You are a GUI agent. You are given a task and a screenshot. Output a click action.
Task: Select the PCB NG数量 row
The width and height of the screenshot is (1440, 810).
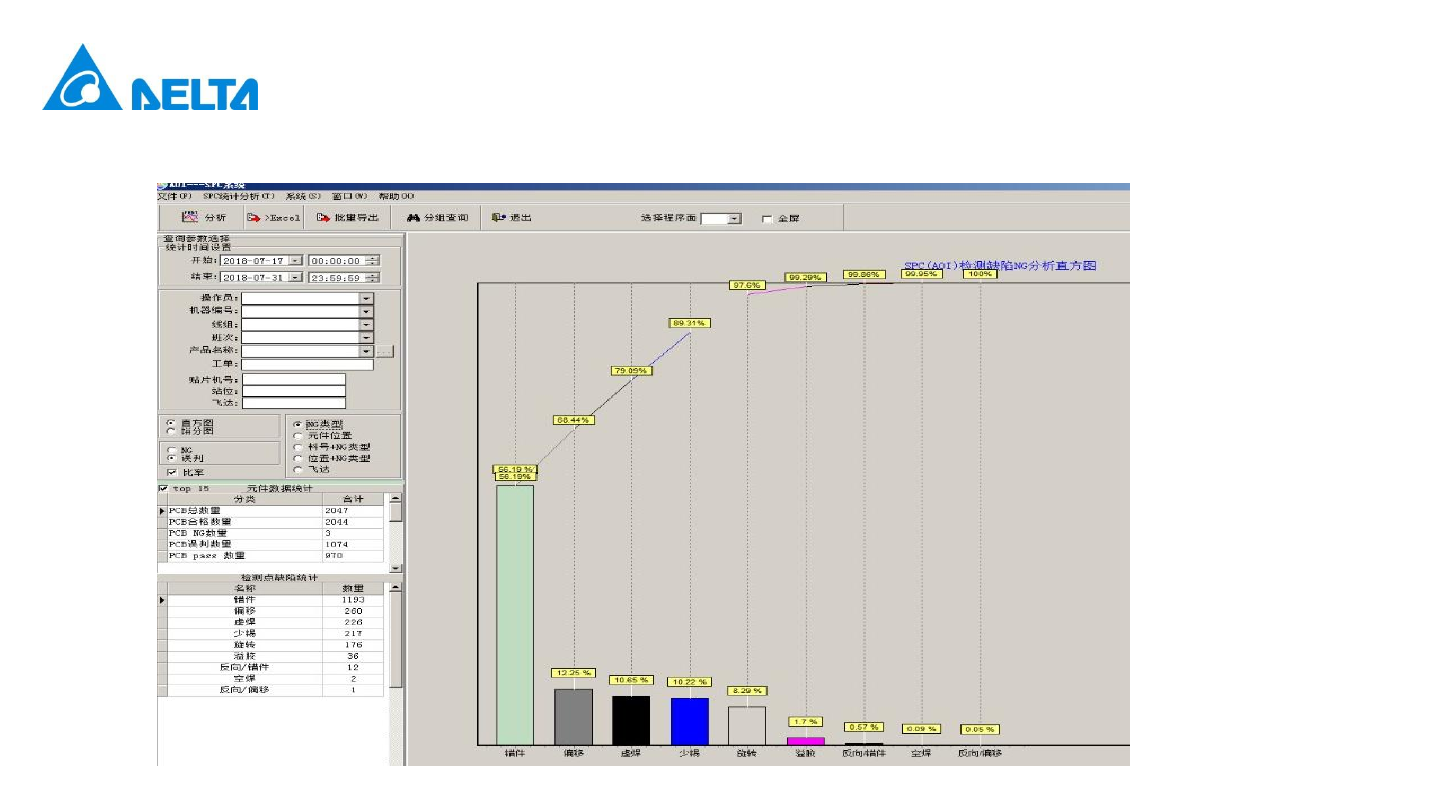[x=270, y=533]
